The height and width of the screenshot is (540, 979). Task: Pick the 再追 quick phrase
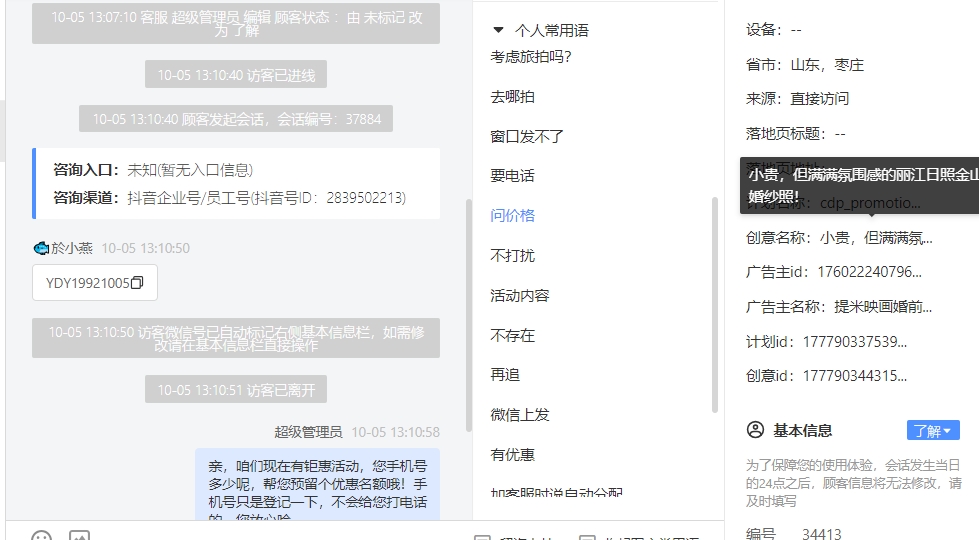(x=505, y=375)
